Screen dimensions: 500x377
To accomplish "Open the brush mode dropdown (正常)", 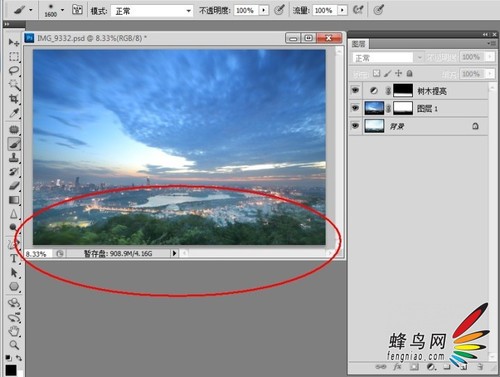I will coord(152,11).
